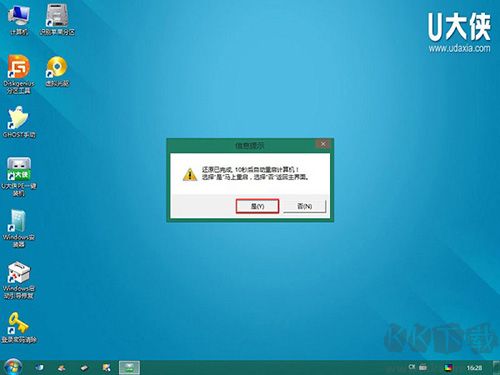Click the first pinned taskbar icon
This screenshot has height=375, width=500.
pyautogui.click(x=39, y=368)
